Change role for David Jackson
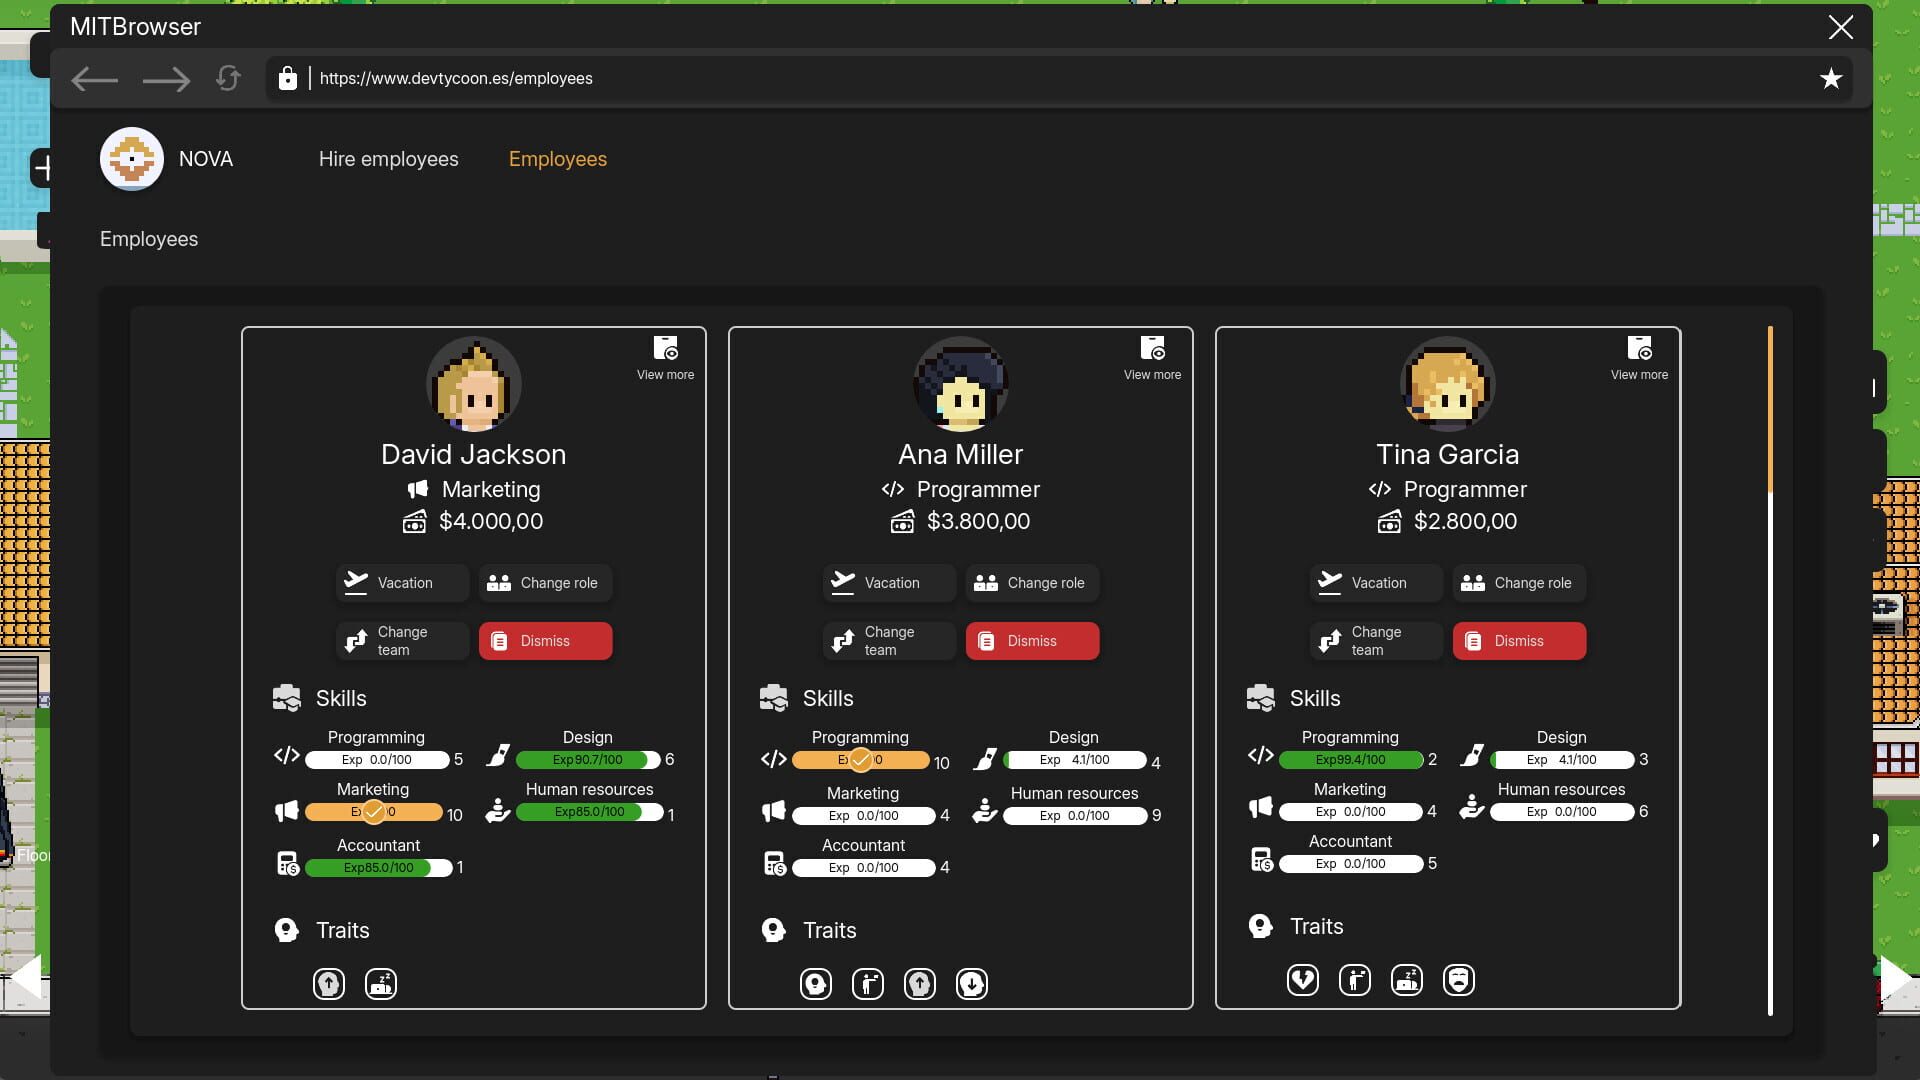Image resolution: width=1920 pixels, height=1080 pixels. [545, 582]
